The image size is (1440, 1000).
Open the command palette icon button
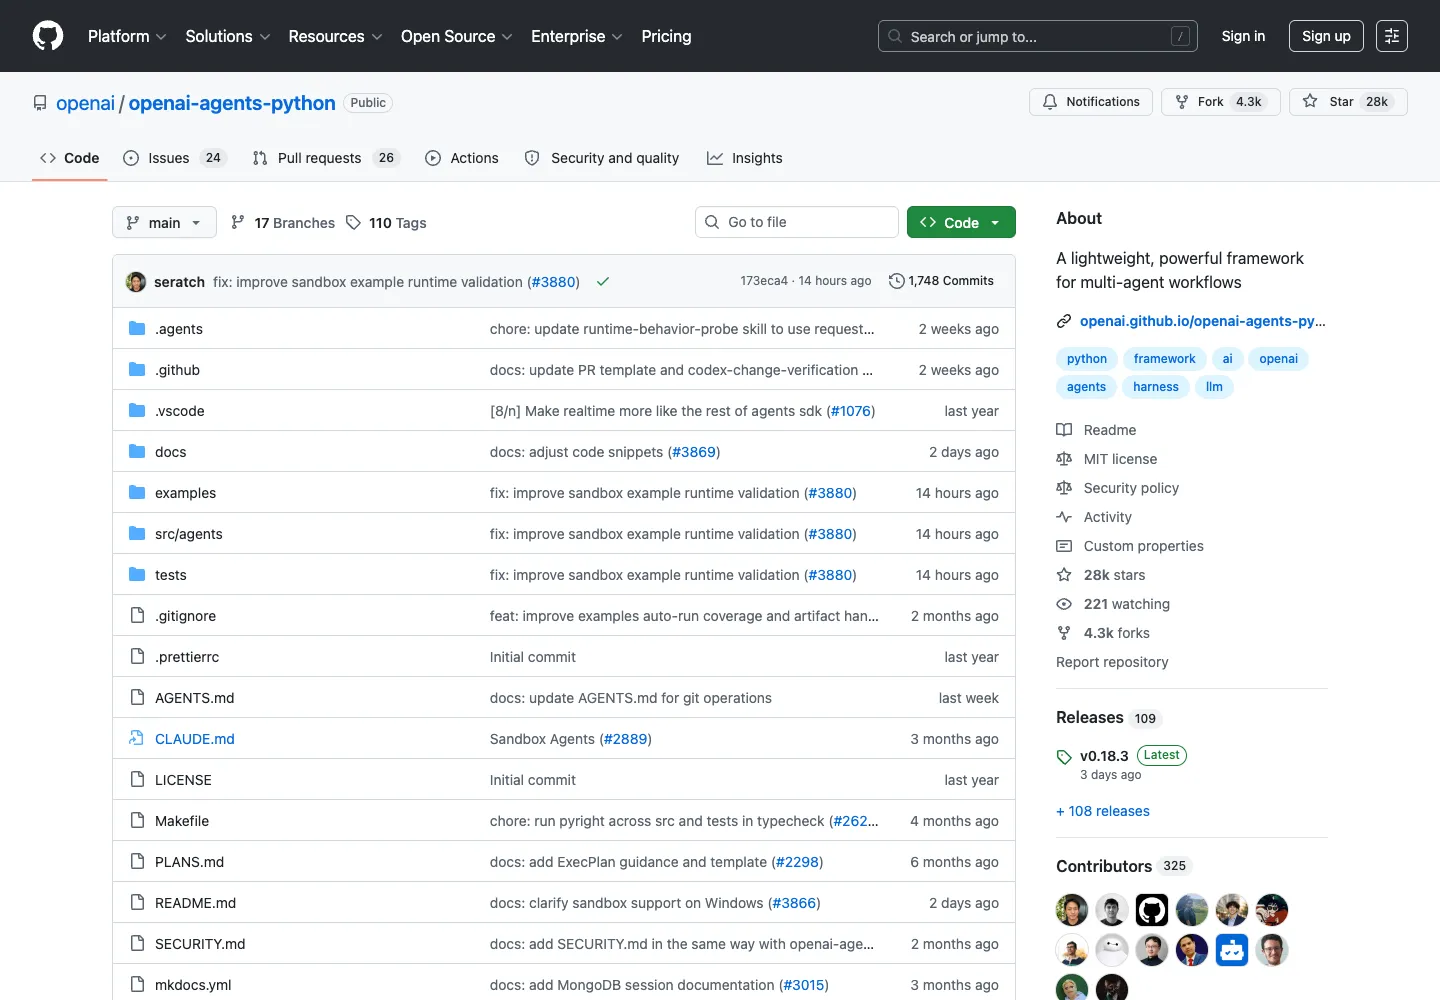[1392, 36]
